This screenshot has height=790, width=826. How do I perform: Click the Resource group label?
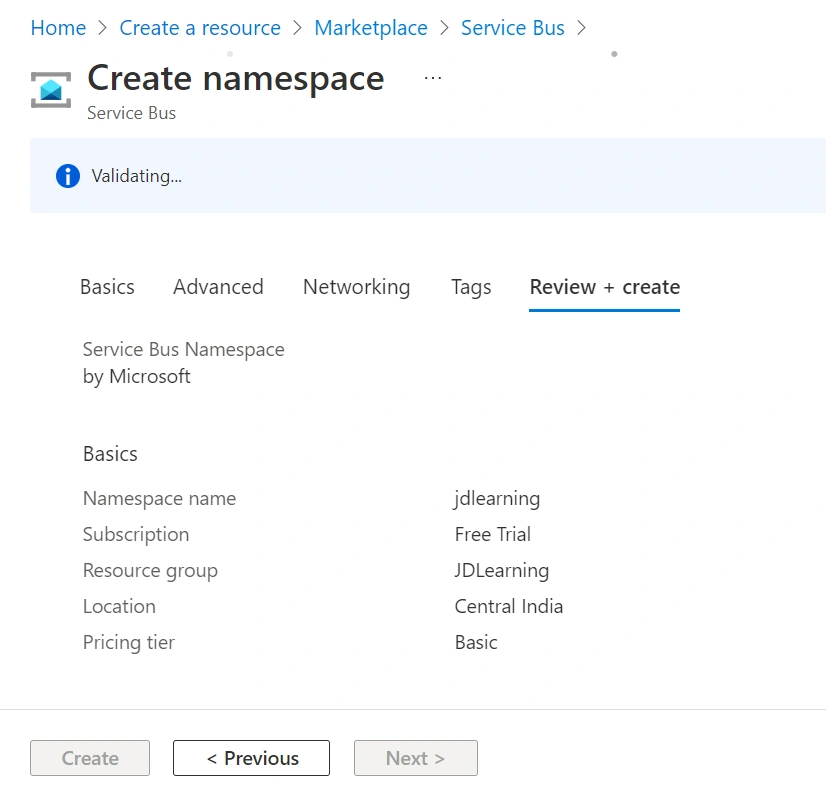150,570
